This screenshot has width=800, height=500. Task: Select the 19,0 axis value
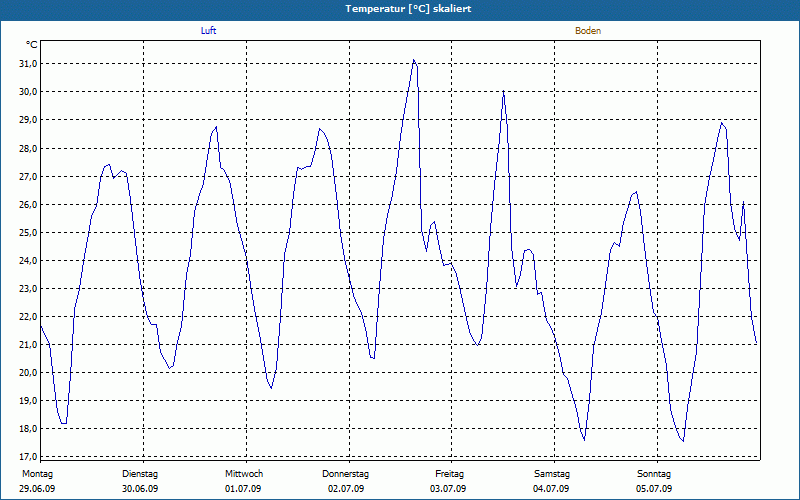point(28,401)
